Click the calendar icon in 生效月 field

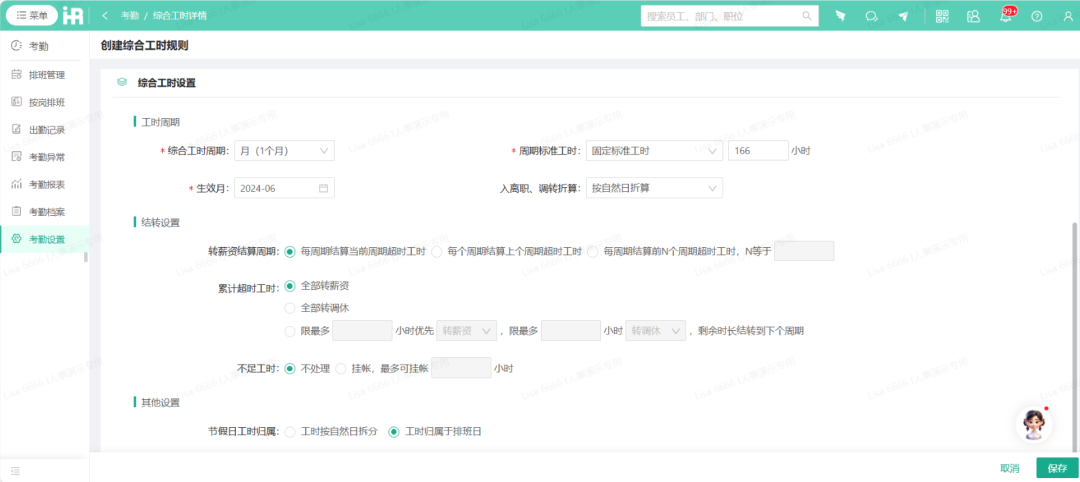click(x=323, y=188)
